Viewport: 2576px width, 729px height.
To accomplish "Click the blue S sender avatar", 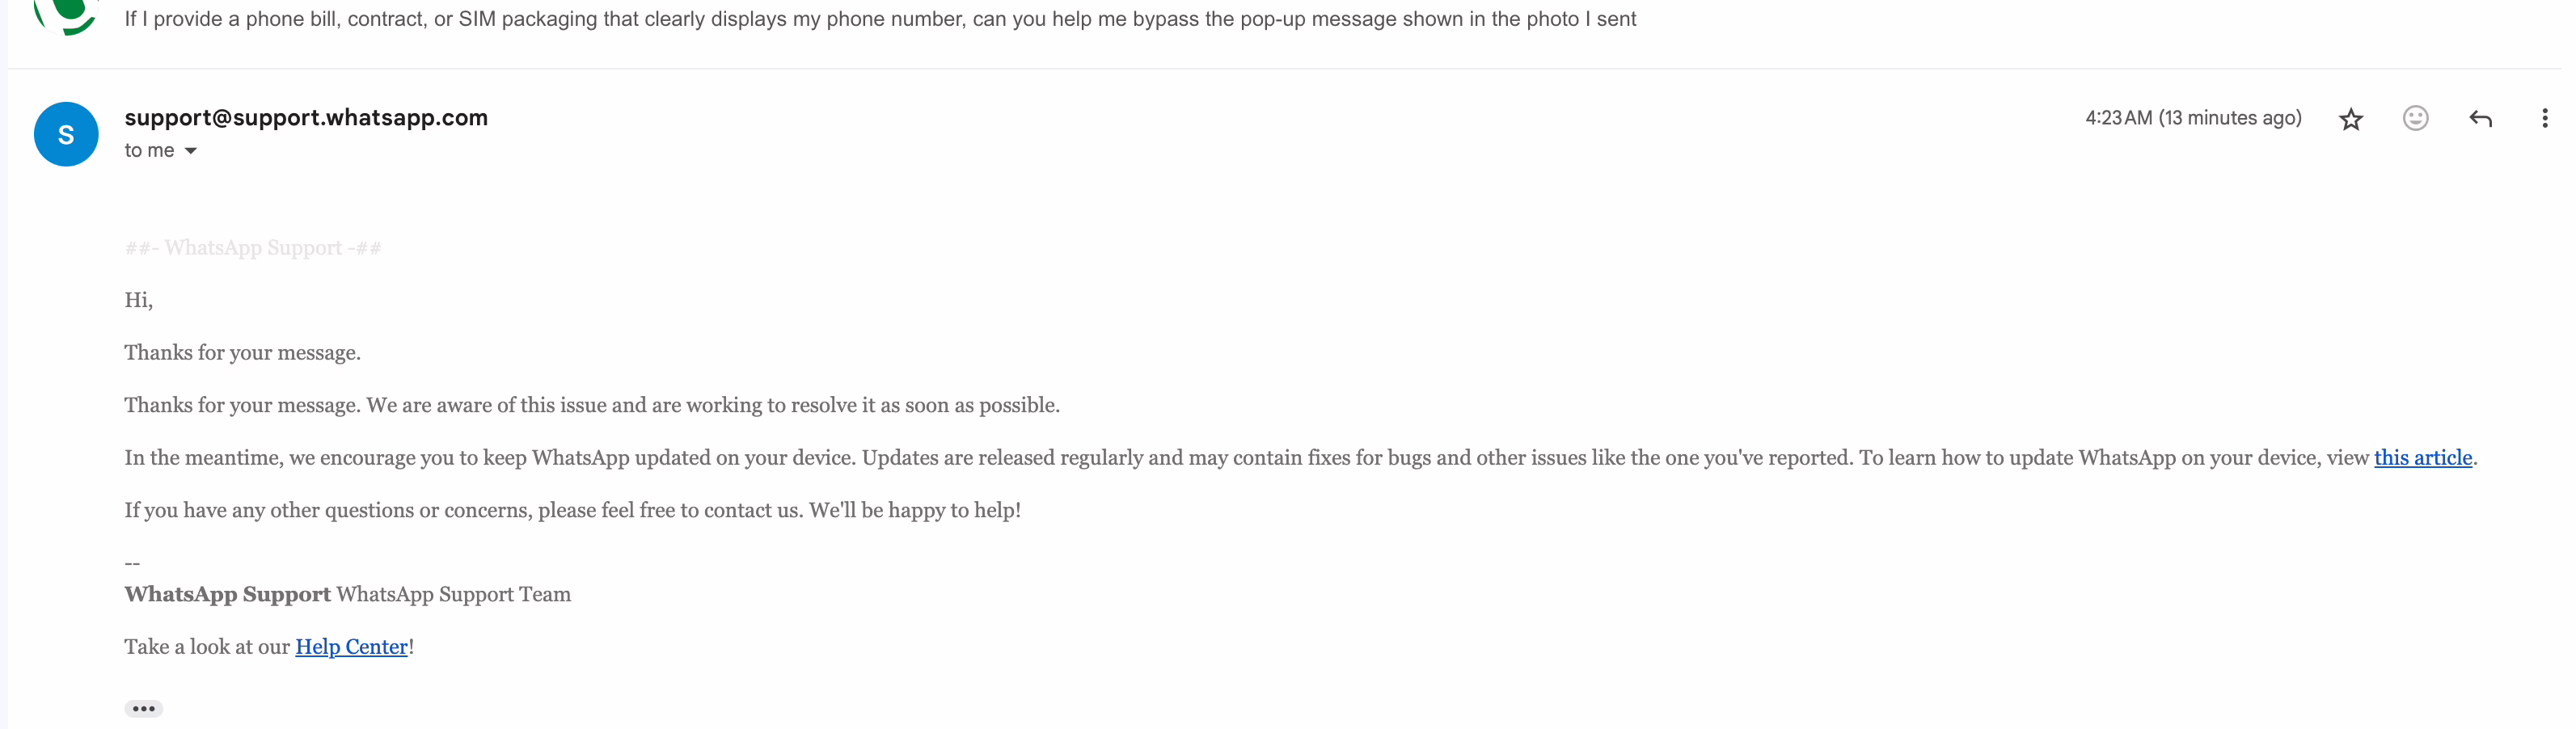I will coord(66,134).
